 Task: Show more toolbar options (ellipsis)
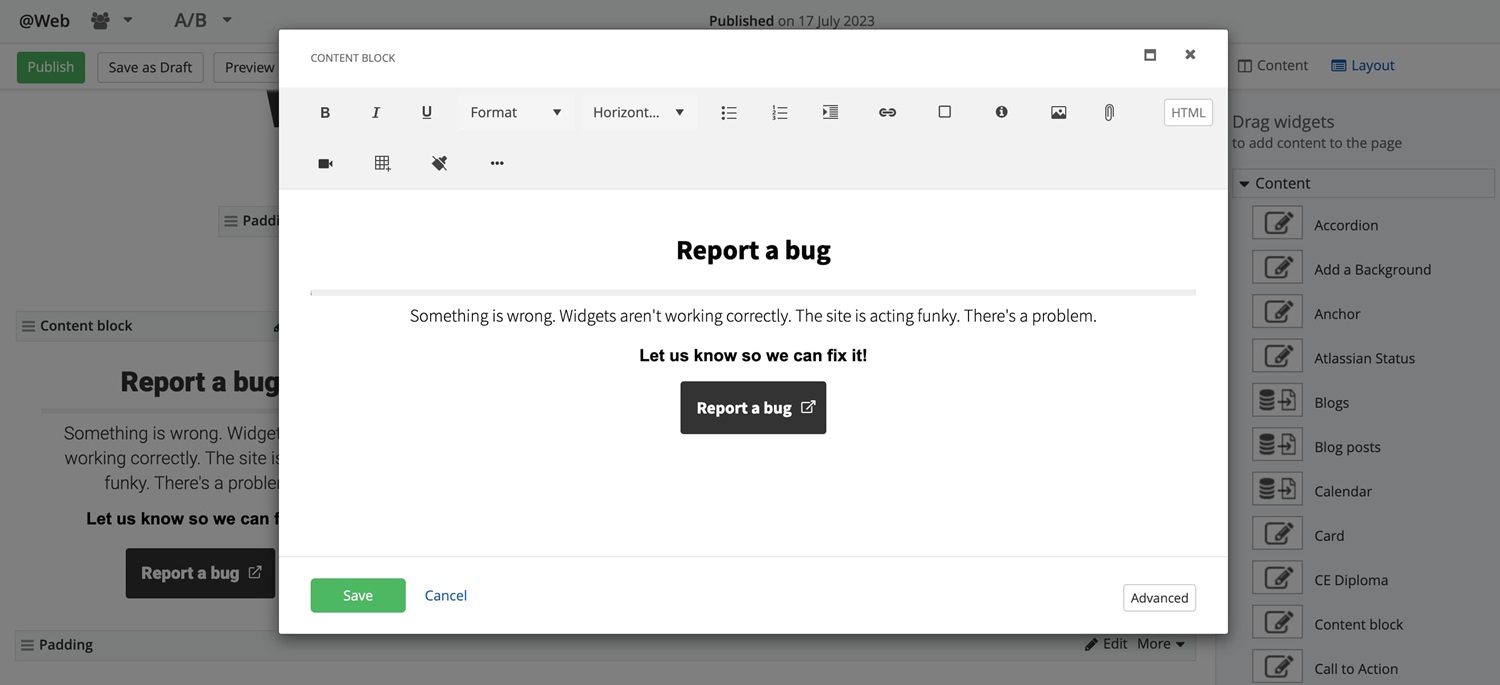pos(497,163)
